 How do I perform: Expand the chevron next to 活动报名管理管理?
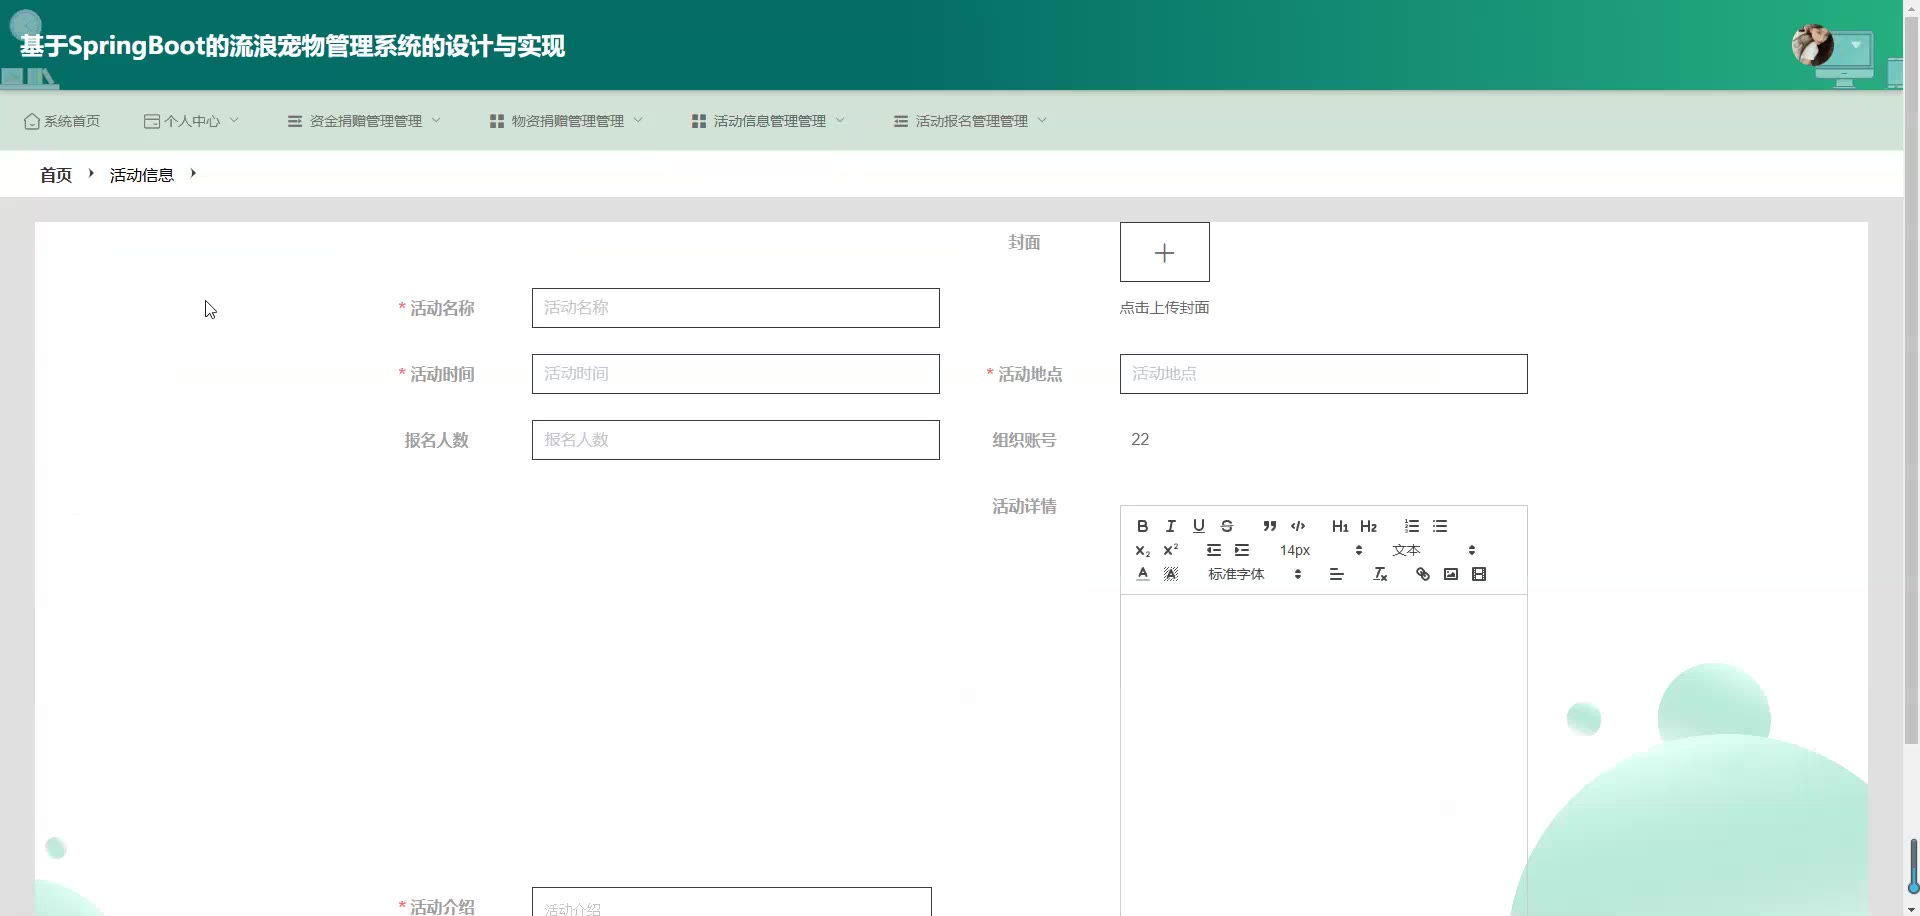click(1042, 120)
